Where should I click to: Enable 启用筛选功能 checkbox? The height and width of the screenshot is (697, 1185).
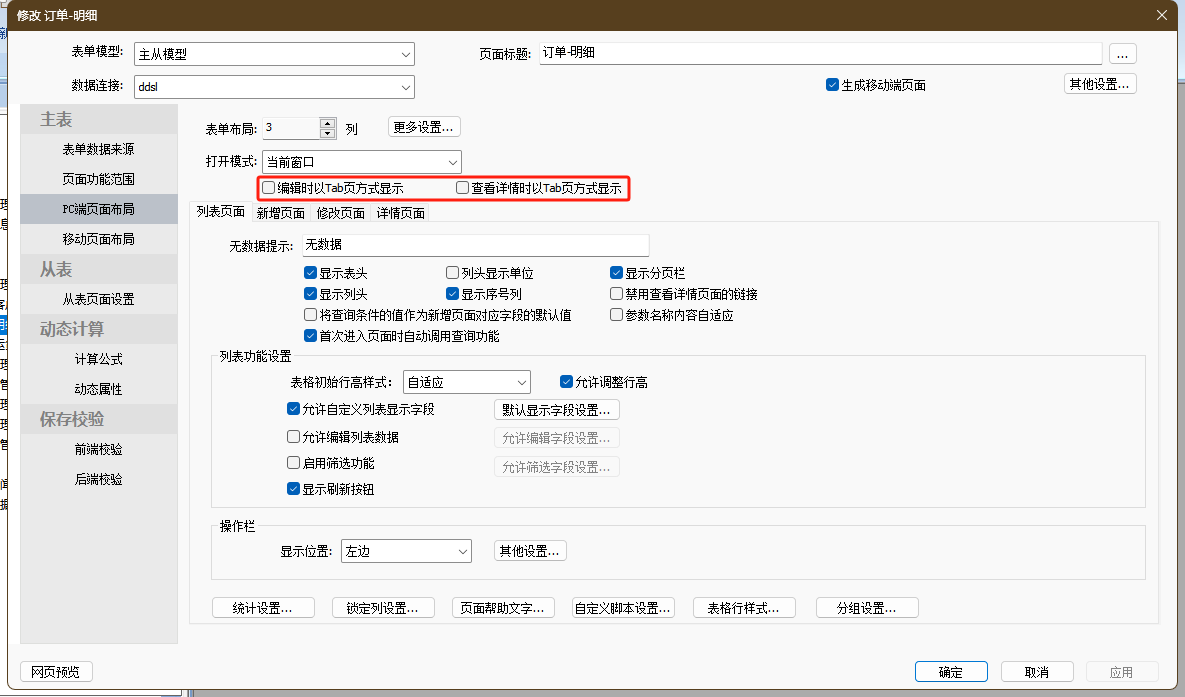pos(293,463)
